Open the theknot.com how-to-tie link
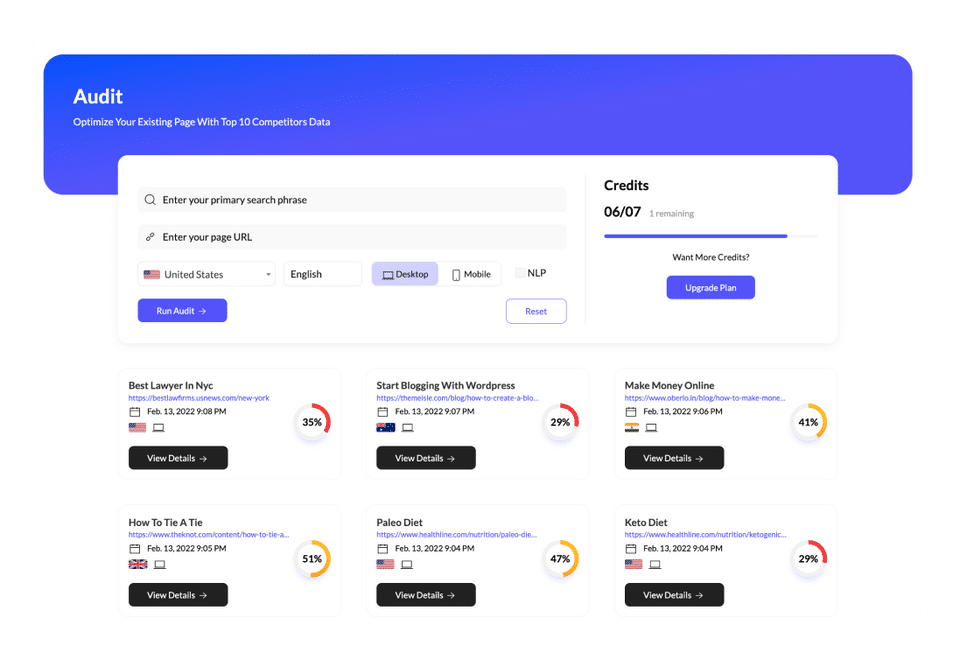960x661 pixels. pos(209,535)
